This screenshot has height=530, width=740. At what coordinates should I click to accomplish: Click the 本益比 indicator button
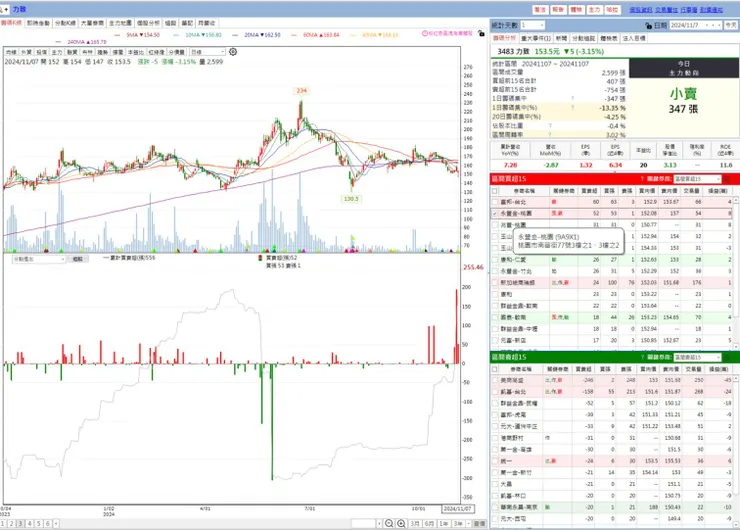point(136,52)
